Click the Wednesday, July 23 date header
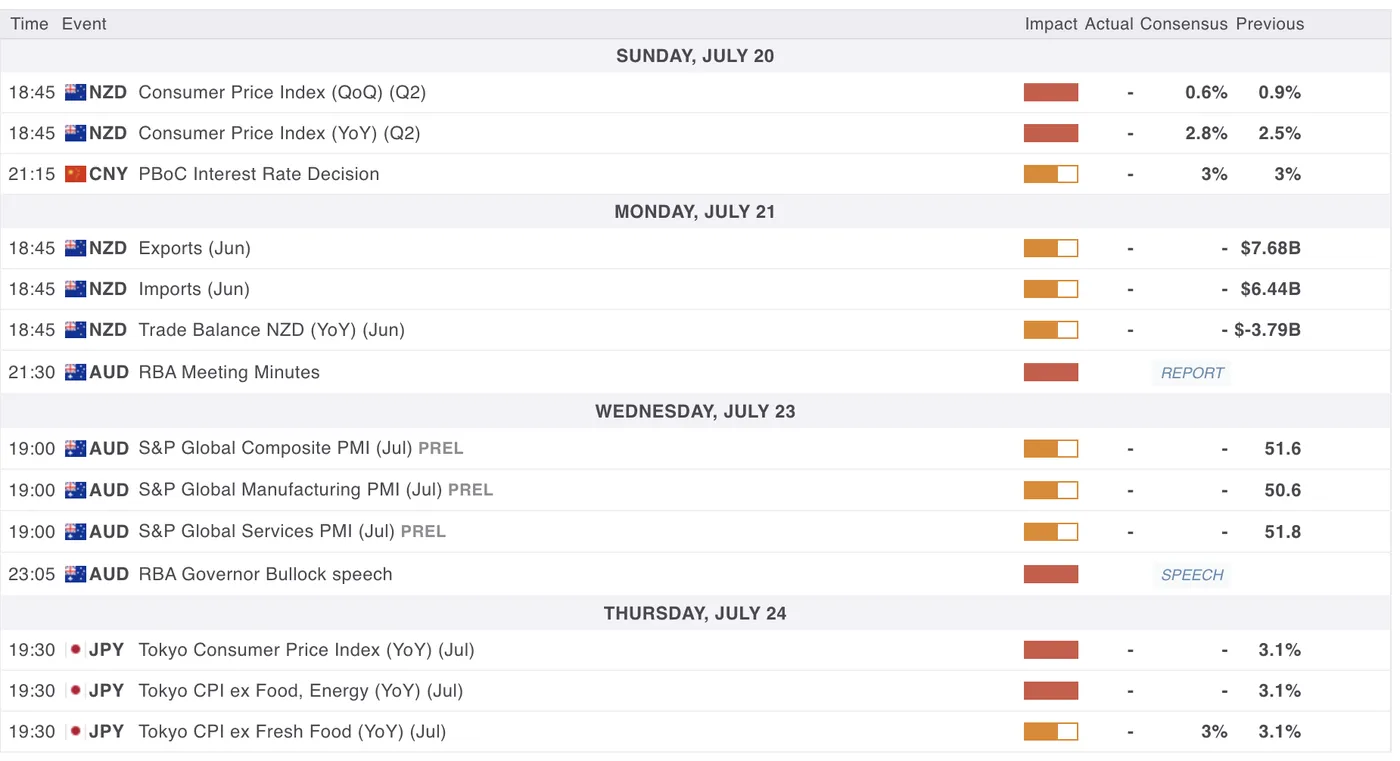The height and width of the screenshot is (761, 1400). (695, 411)
